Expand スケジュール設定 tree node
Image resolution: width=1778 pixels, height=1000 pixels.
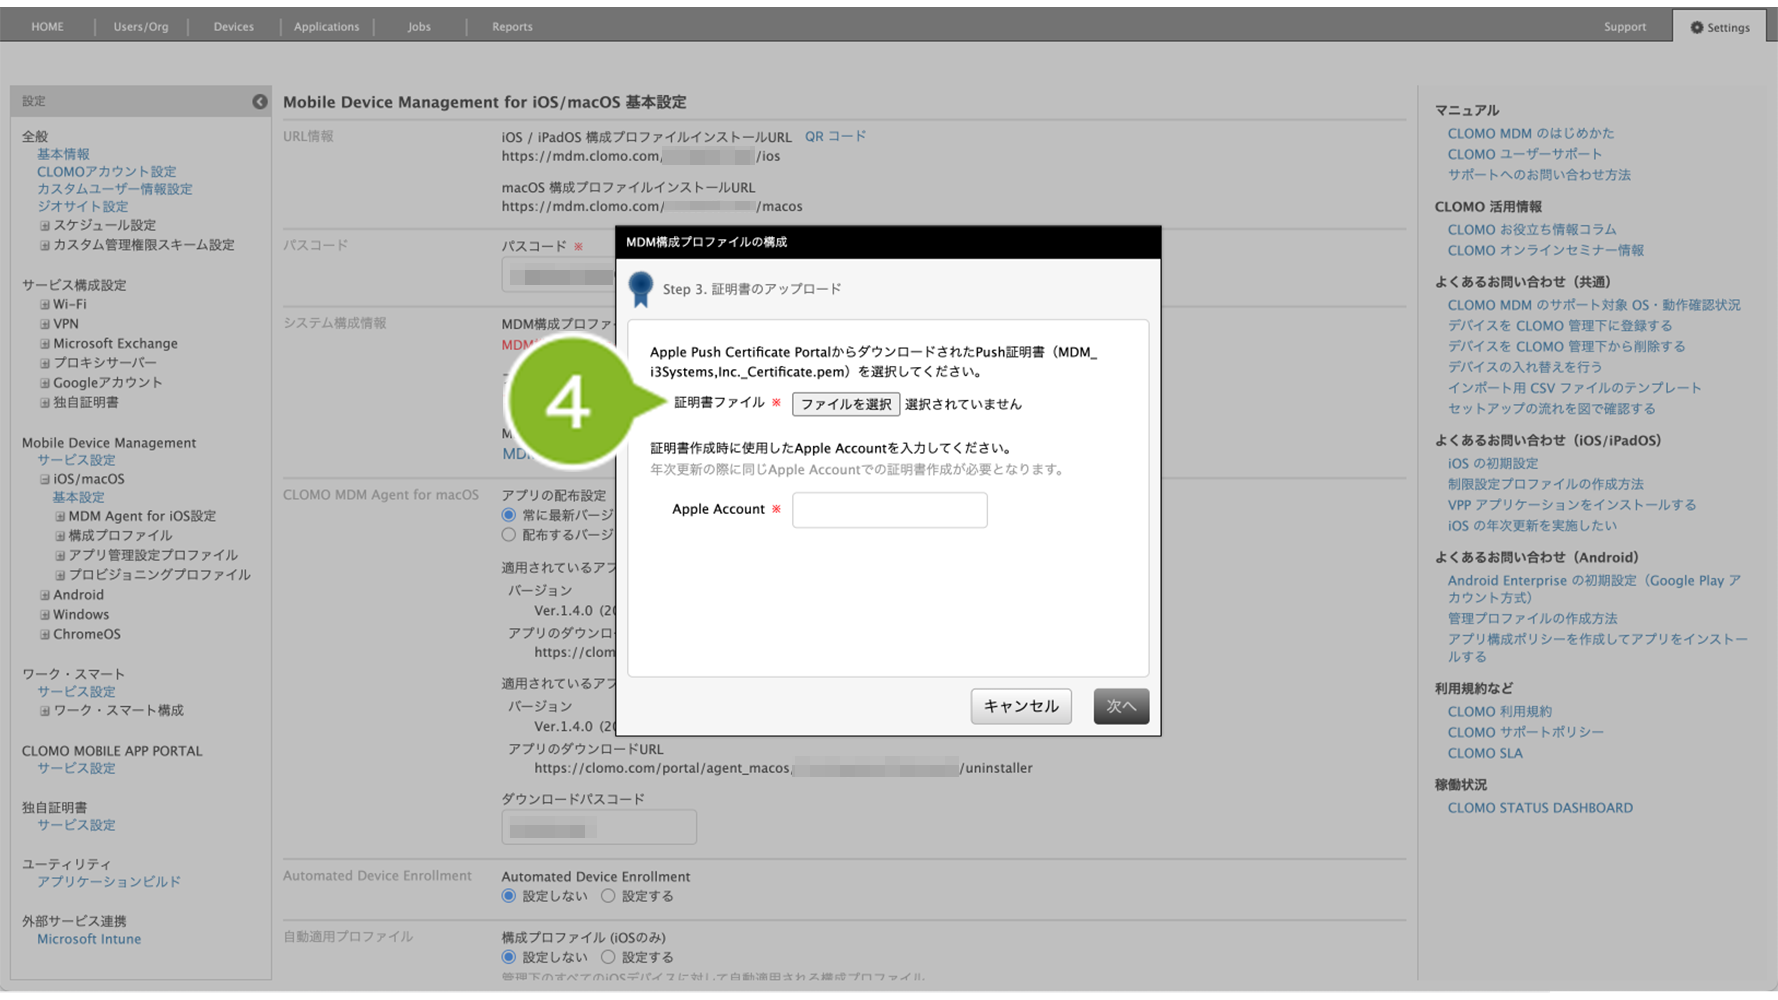[x=44, y=226]
